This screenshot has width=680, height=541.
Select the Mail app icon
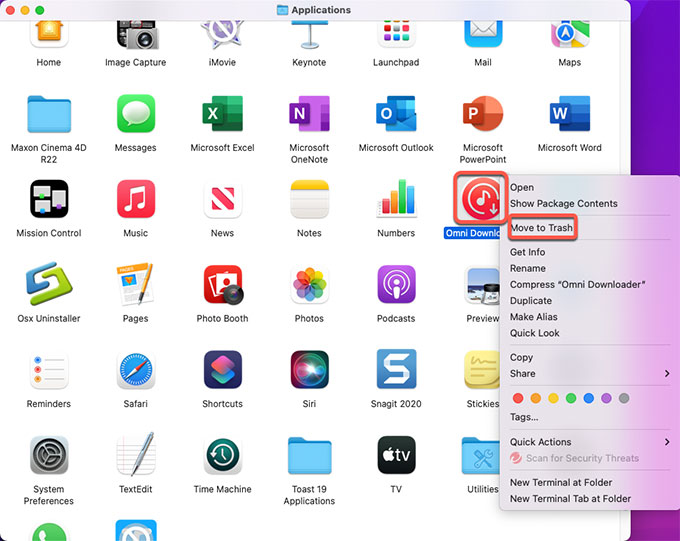[x=483, y=34]
